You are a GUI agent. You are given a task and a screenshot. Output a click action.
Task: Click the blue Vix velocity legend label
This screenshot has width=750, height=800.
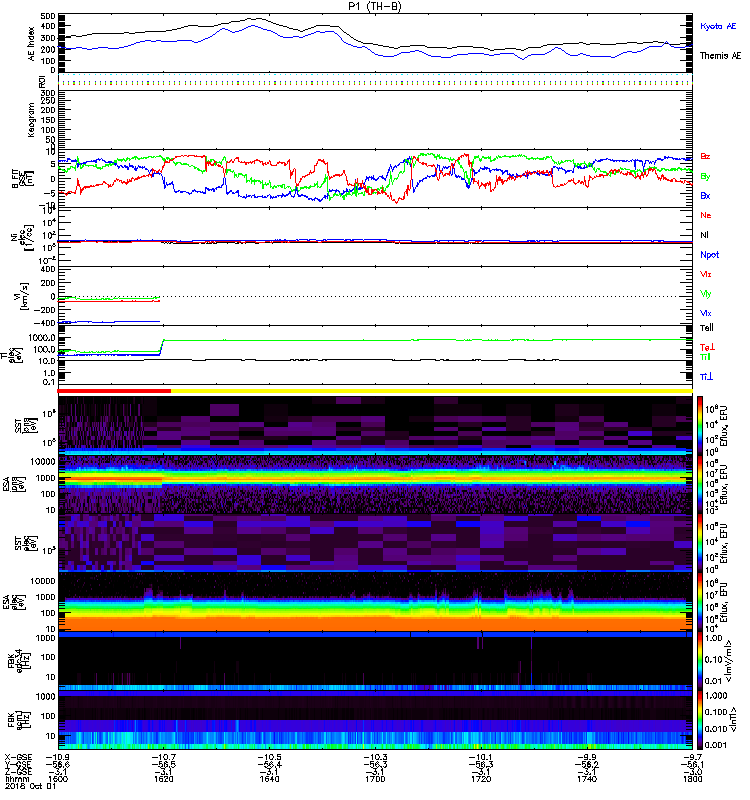click(x=705, y=313)
